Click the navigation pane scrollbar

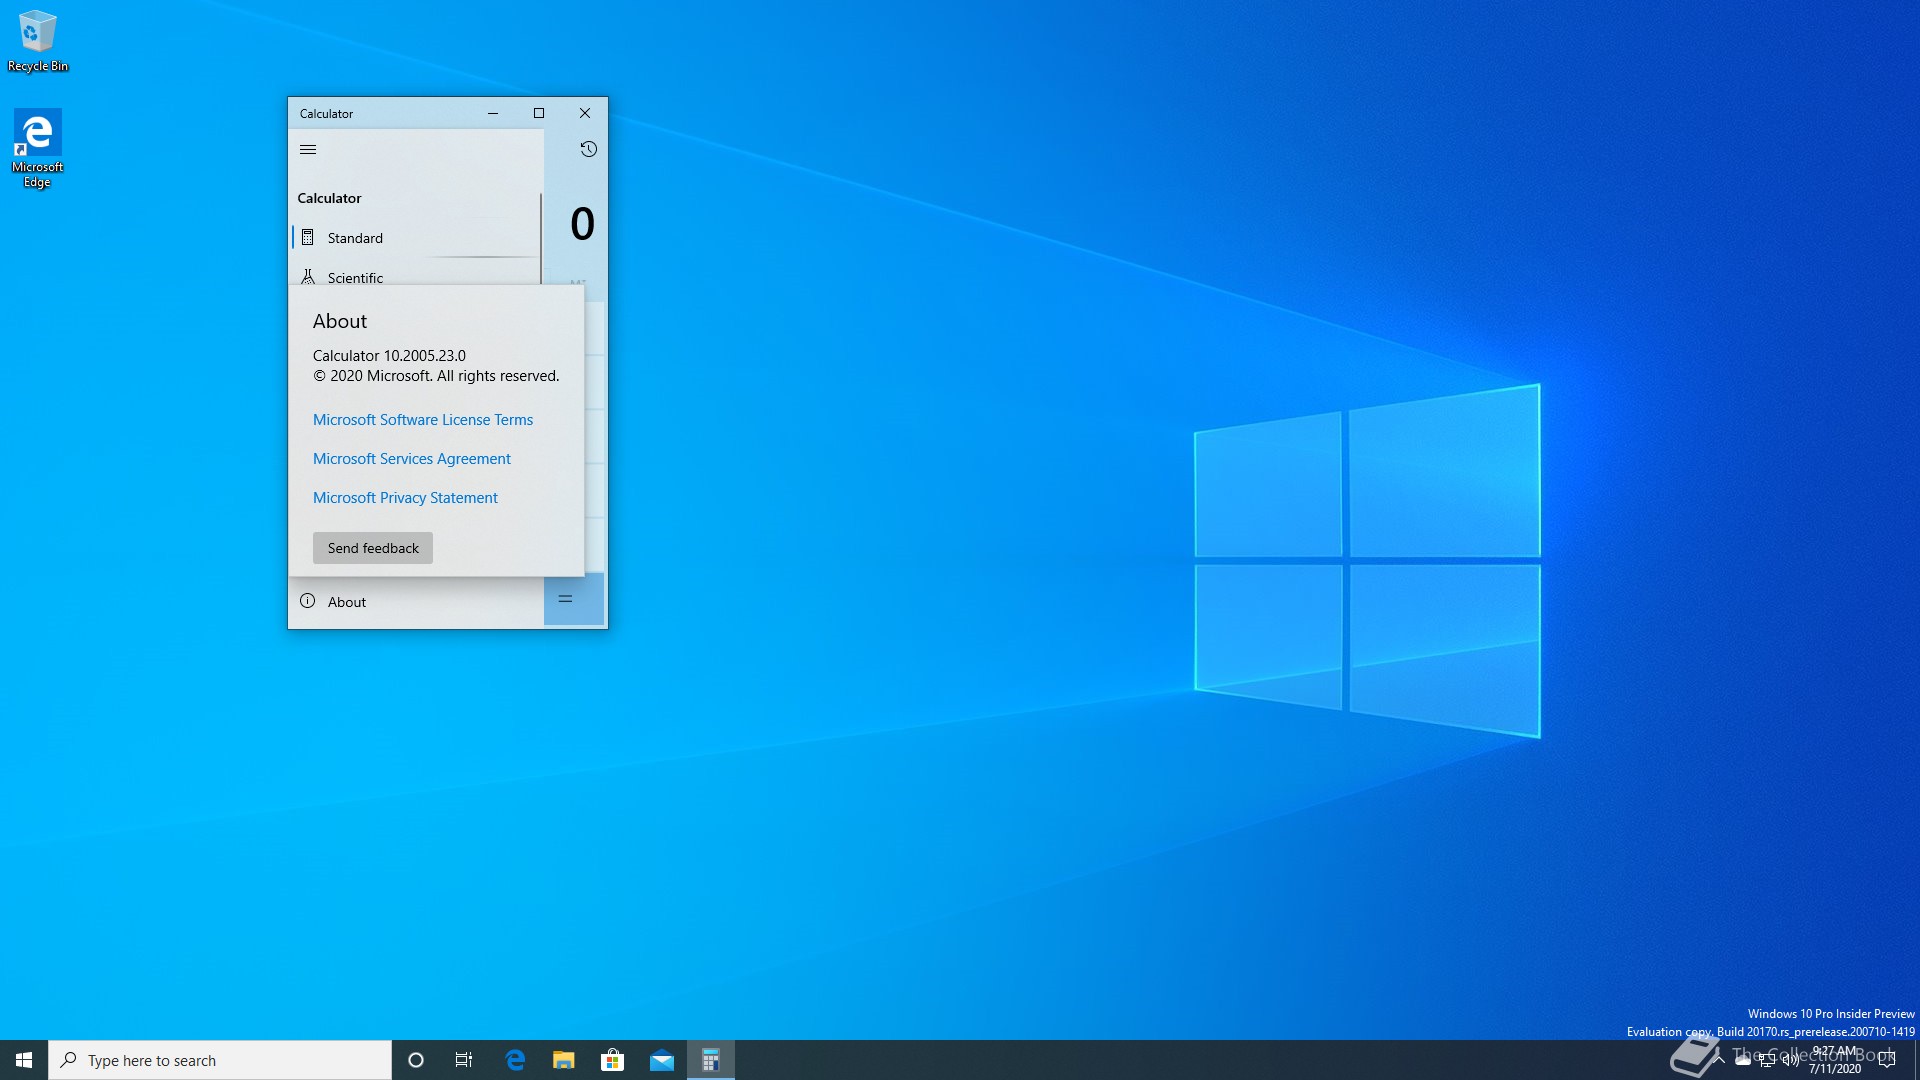tap(541, 238)
